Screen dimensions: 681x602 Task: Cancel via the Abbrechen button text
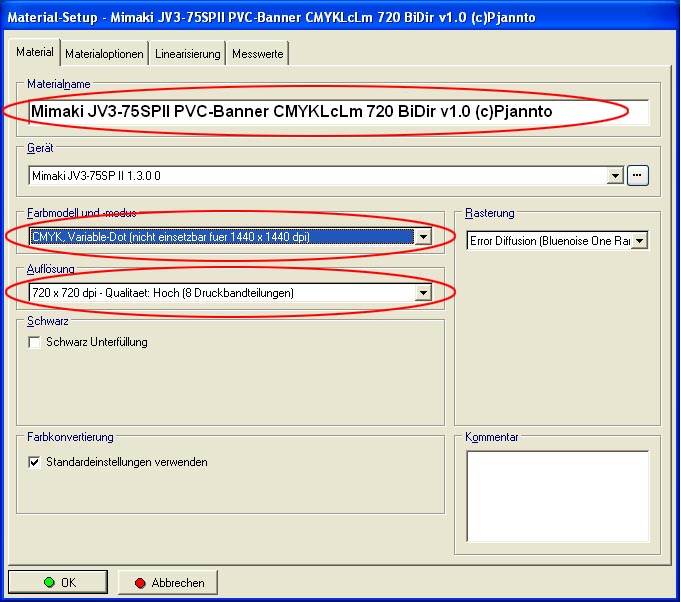[x=178, y=582]
